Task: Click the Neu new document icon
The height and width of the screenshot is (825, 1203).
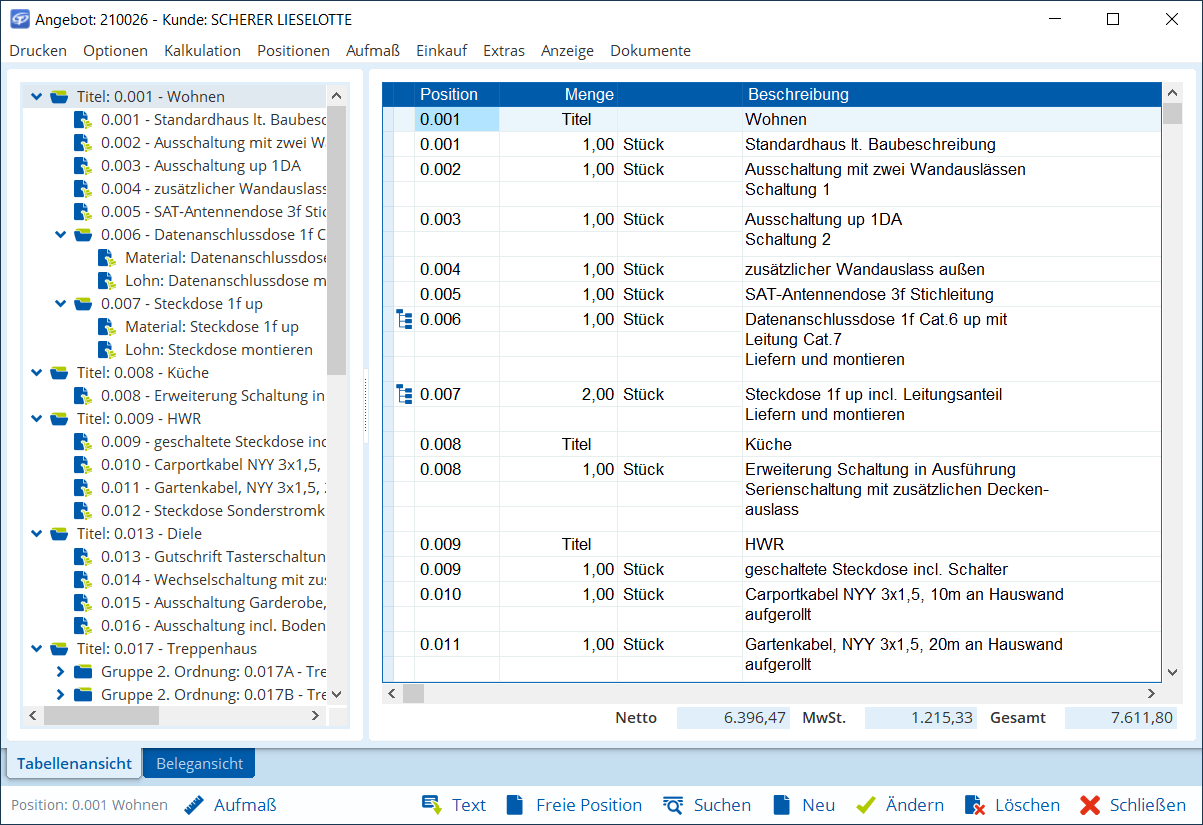Action: click(x=782, y=805)
